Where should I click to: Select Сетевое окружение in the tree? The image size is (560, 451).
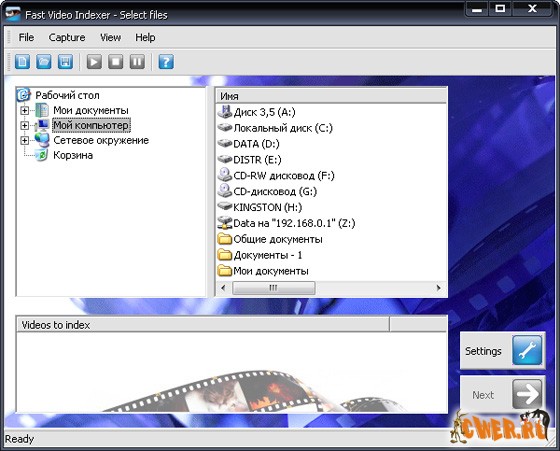pos(101,140)
